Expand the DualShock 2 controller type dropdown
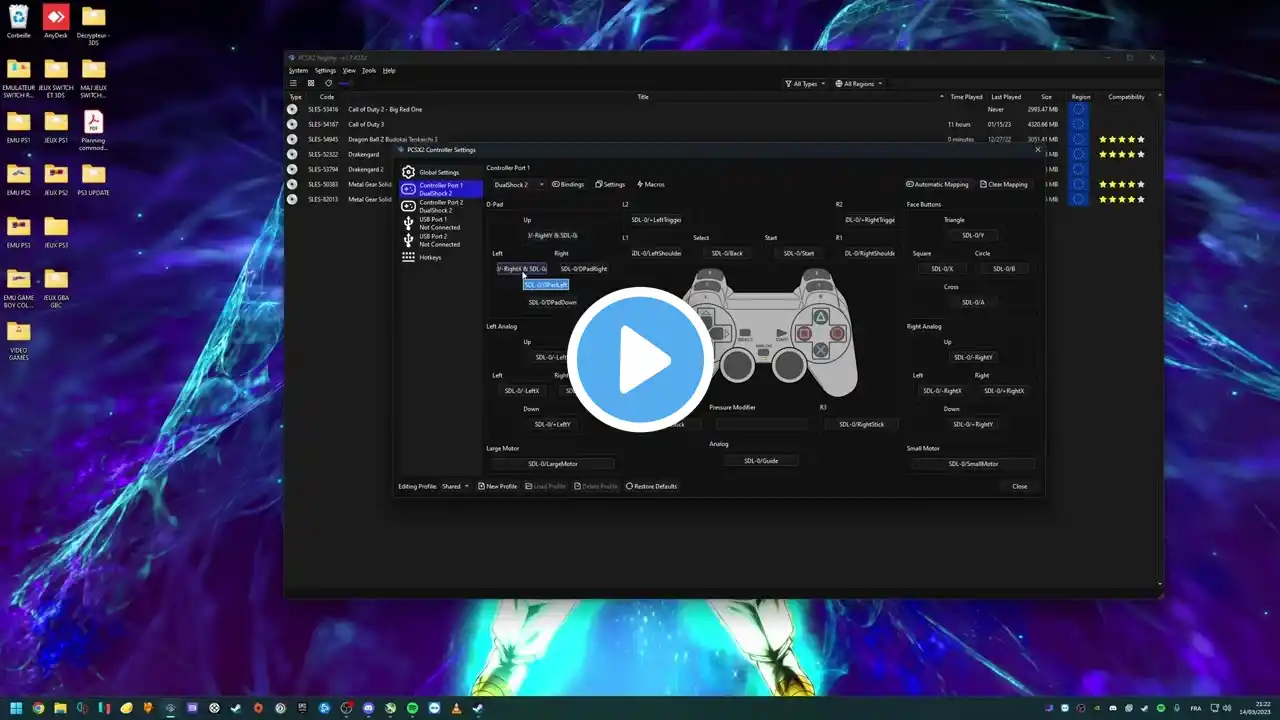Image resolution: width=1280 pixels, height=720 pixels. pyautogui.click(x=518, y=184)
